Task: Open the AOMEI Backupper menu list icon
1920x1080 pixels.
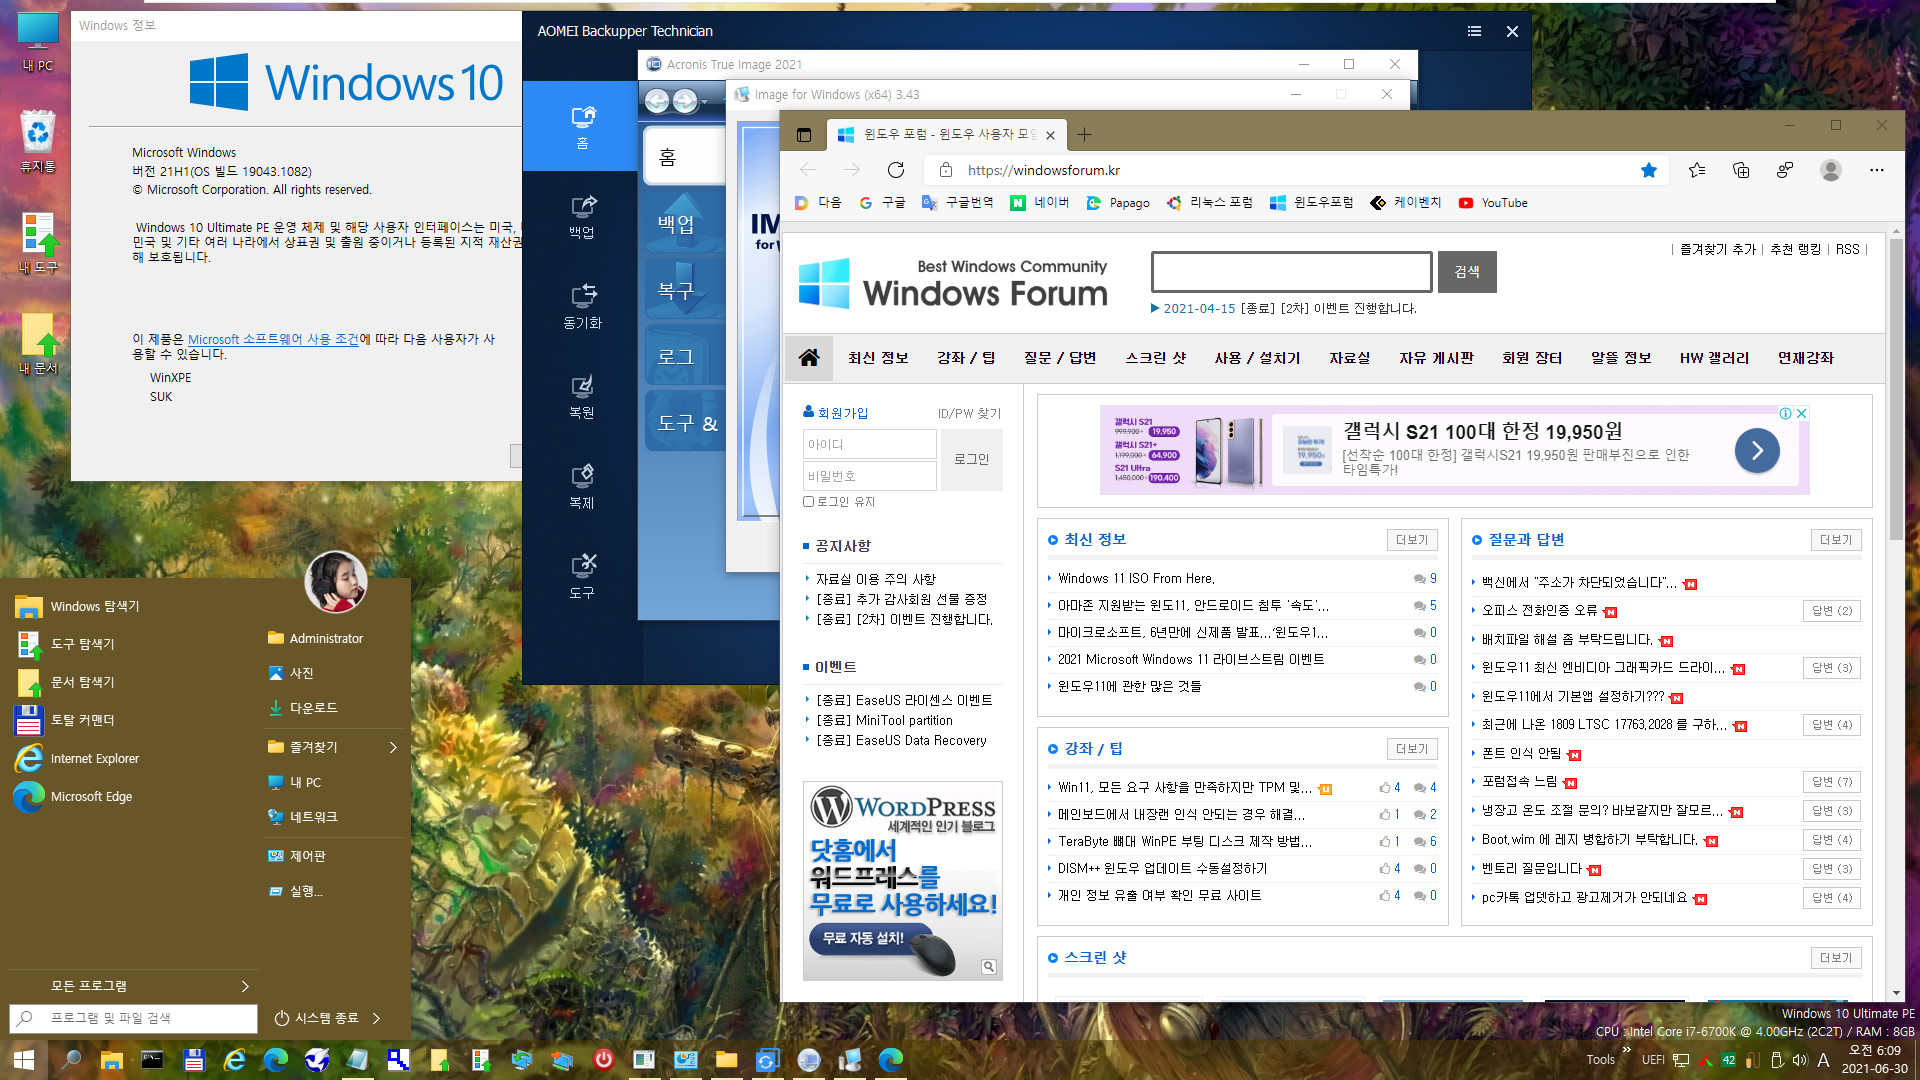Action: 1474,31
